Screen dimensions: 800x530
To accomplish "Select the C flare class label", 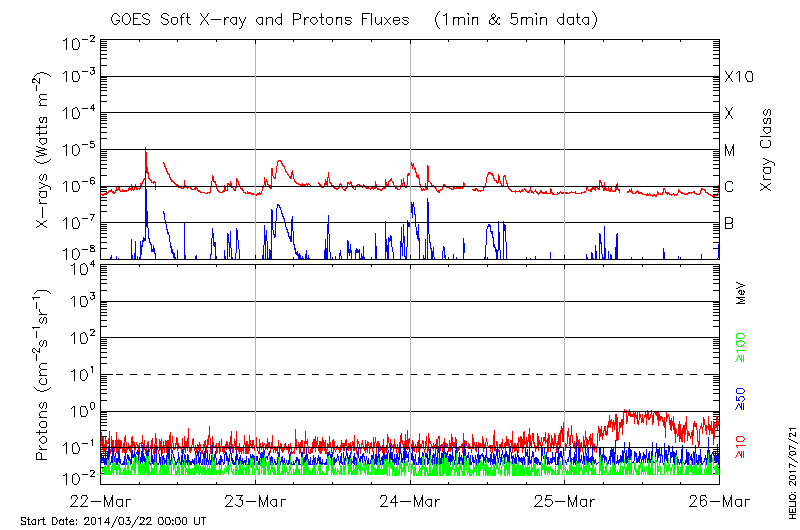I will pos(729,187).
